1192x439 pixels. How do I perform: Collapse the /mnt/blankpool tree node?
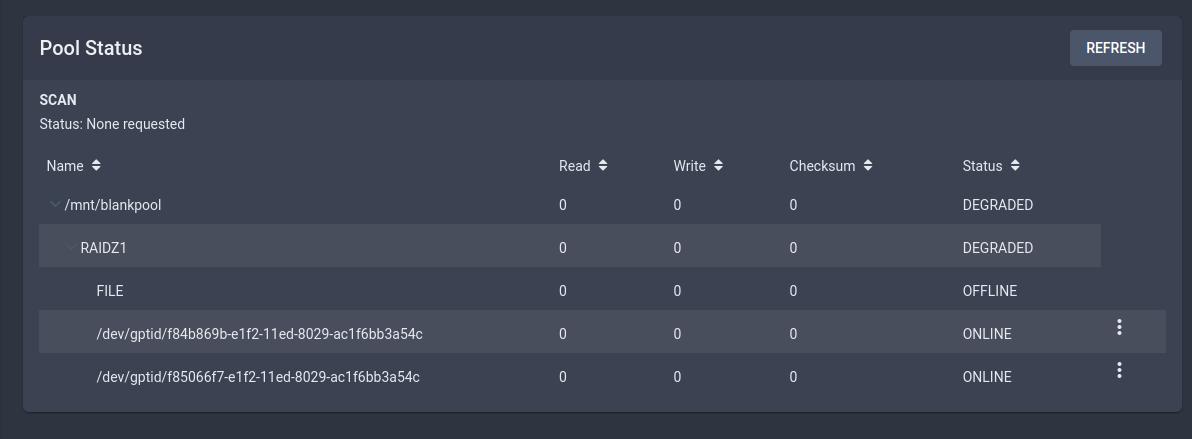point(55,205)
